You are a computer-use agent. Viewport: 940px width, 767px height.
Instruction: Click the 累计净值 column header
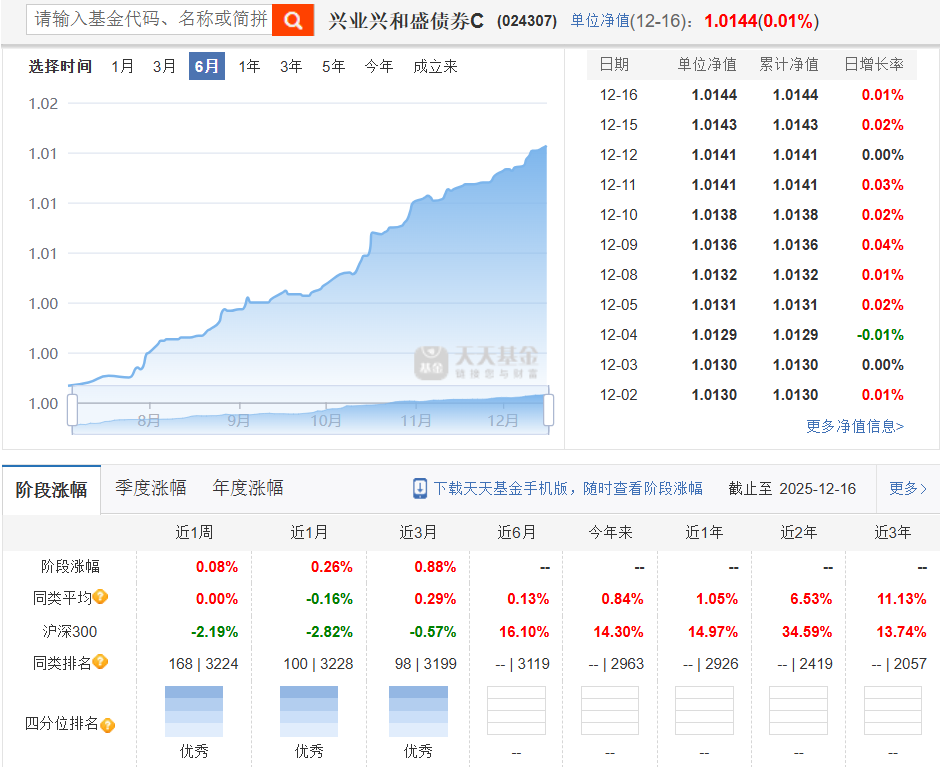(x=789, y=64)
